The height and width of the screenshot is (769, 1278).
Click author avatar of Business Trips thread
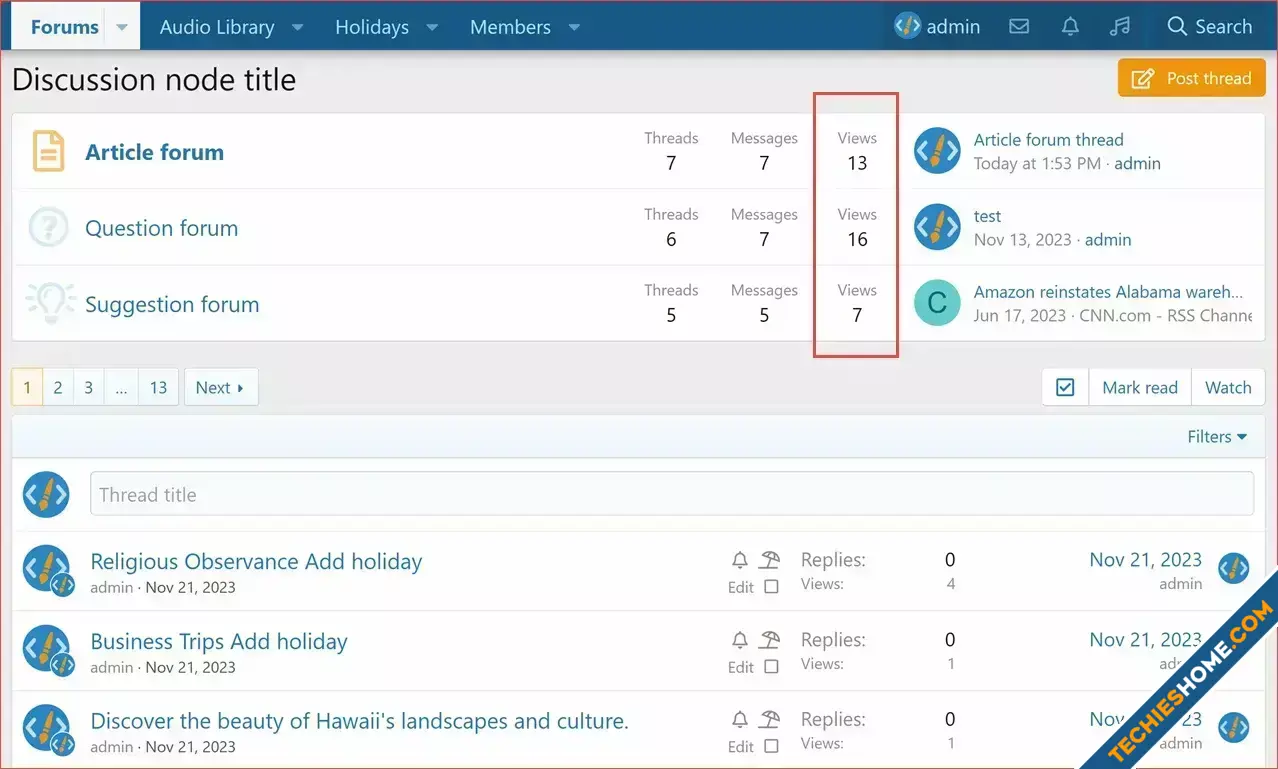(46, 648)
